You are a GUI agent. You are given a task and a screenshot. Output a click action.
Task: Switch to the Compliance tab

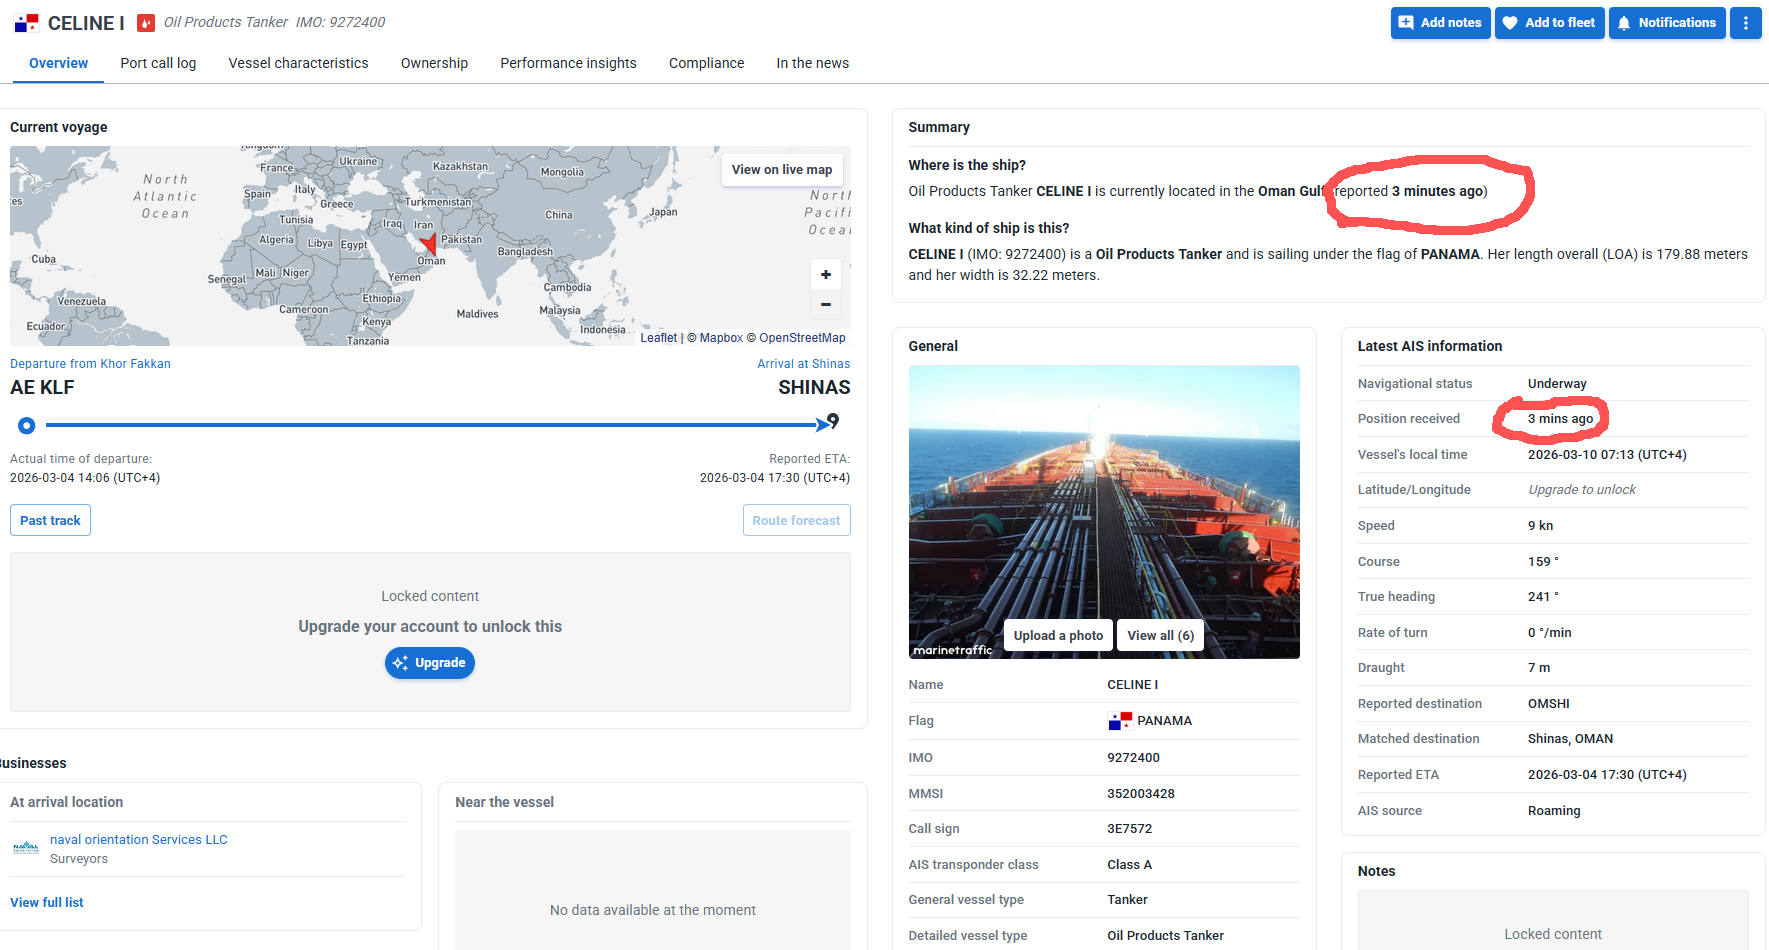pos(706,63)
